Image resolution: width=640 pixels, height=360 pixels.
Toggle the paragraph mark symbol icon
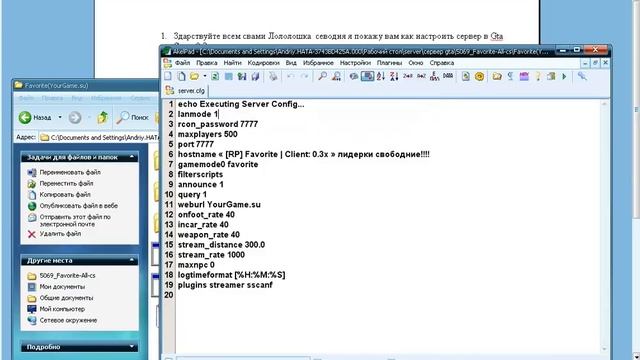click(510, 76)
